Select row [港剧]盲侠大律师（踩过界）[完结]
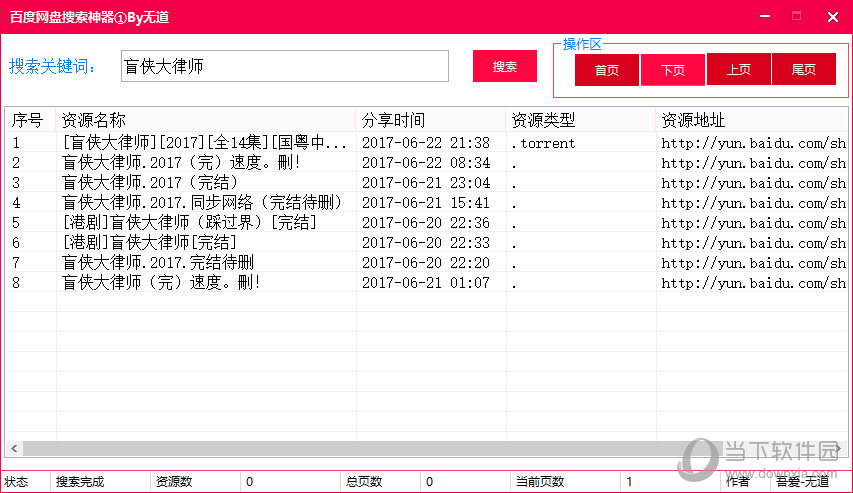 (426, 223)
